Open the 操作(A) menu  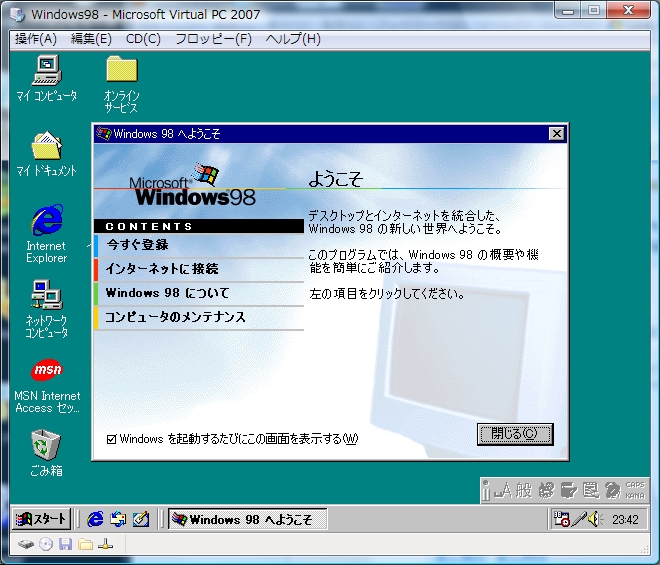(36, 39)
